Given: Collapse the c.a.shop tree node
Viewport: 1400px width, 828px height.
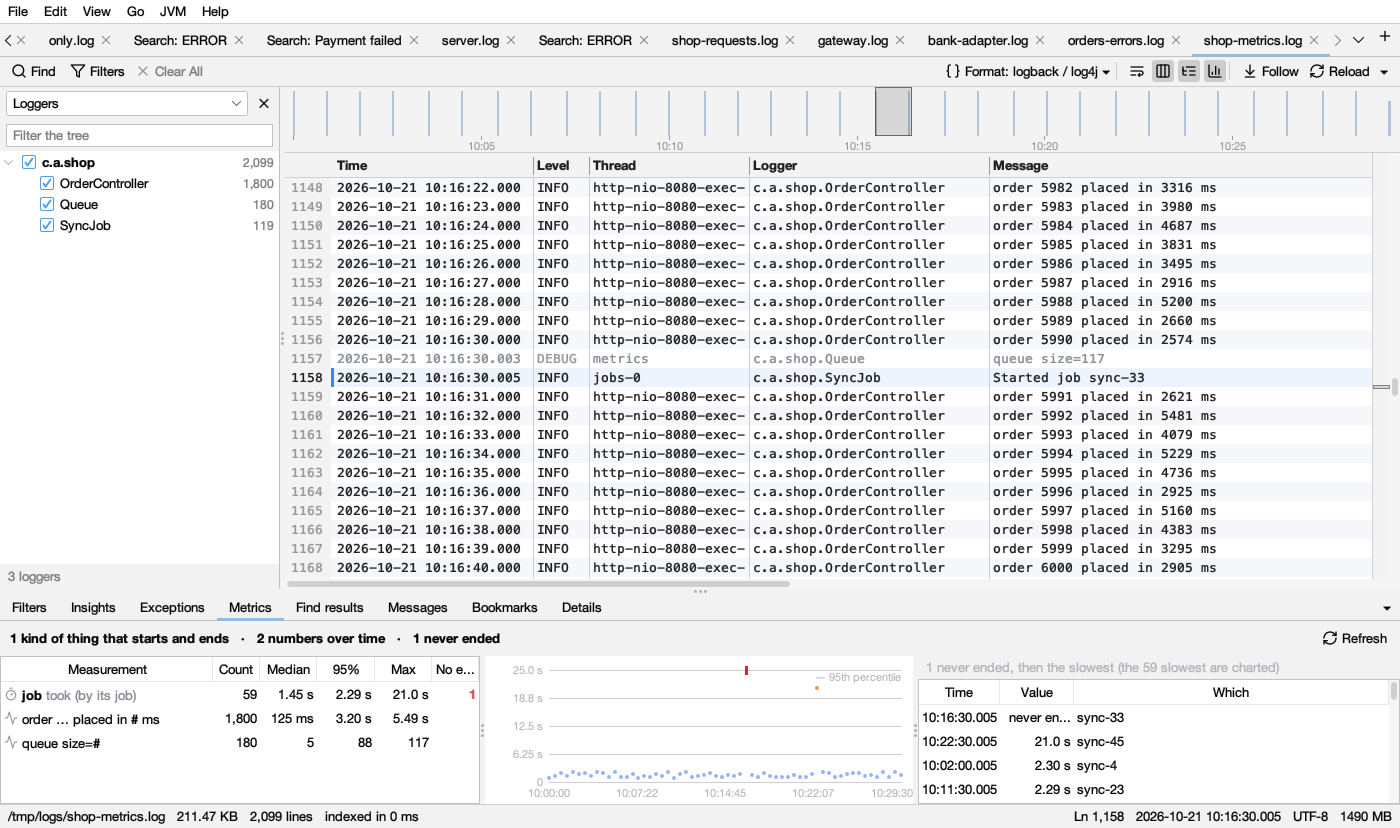Looking at the screenshot, I should (10, 162).
